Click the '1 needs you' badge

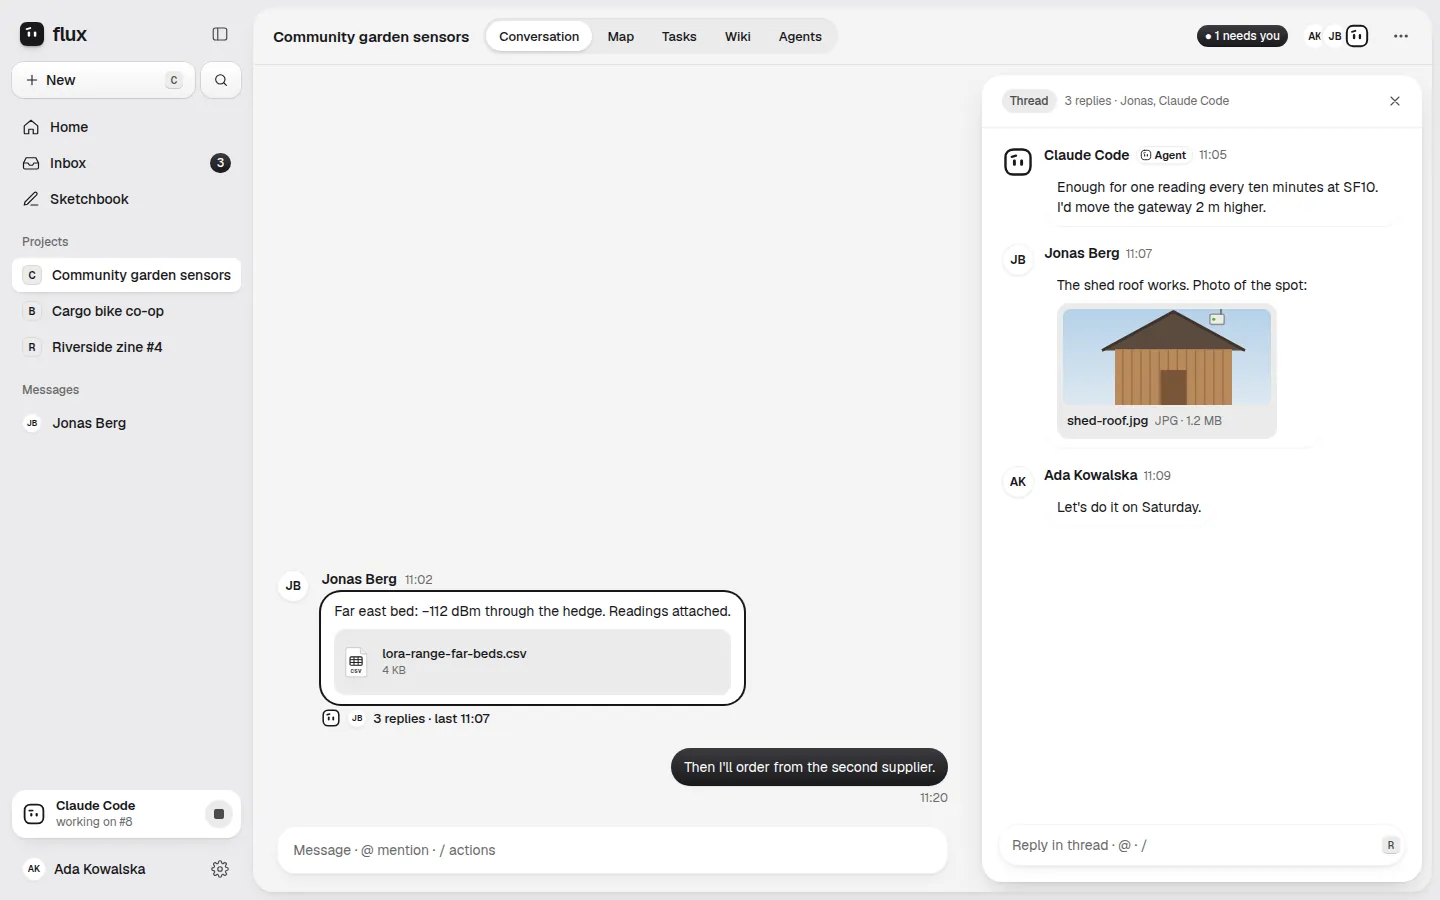point(1242,36)
